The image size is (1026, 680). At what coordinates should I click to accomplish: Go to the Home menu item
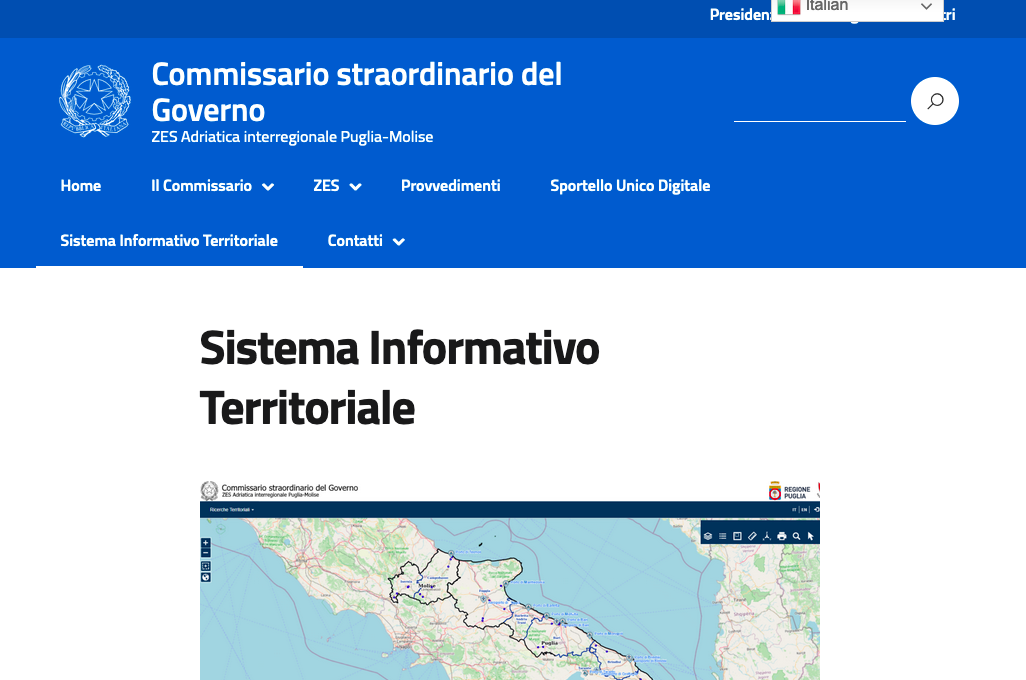tap(80, 186)
